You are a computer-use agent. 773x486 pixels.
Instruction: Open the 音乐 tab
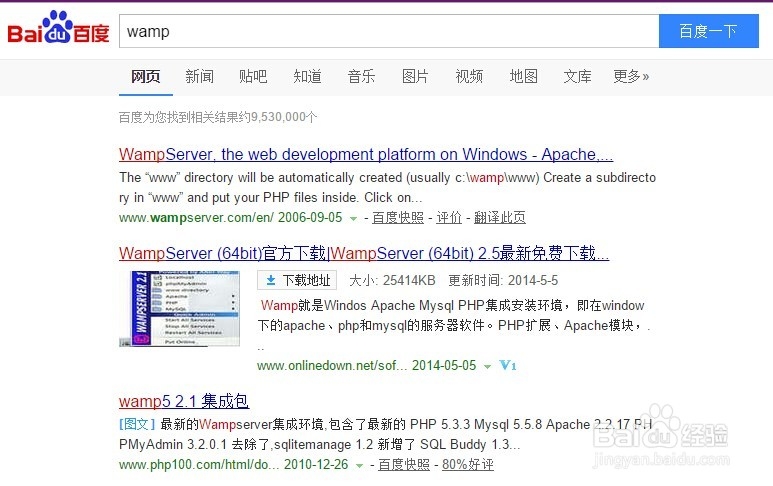tap(361, 76)
